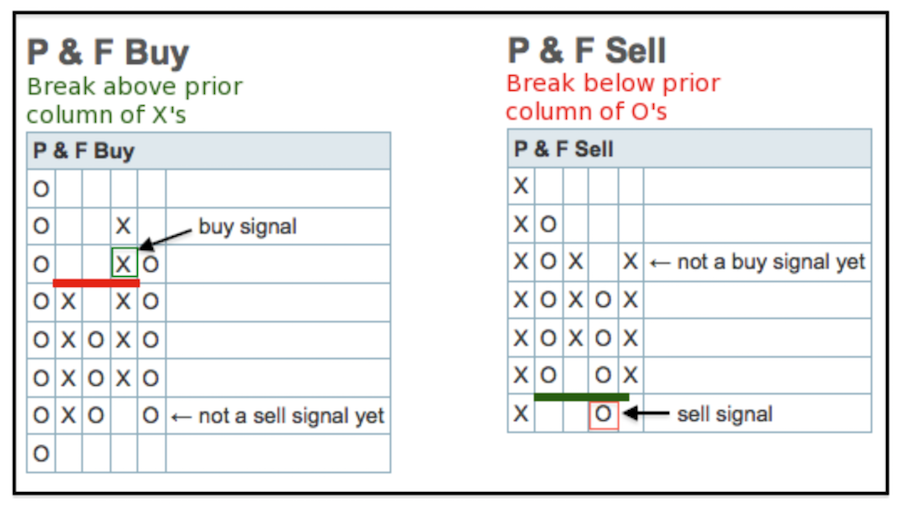
Task: Click the "buy signal" annotation label
Action: (247, 227)
